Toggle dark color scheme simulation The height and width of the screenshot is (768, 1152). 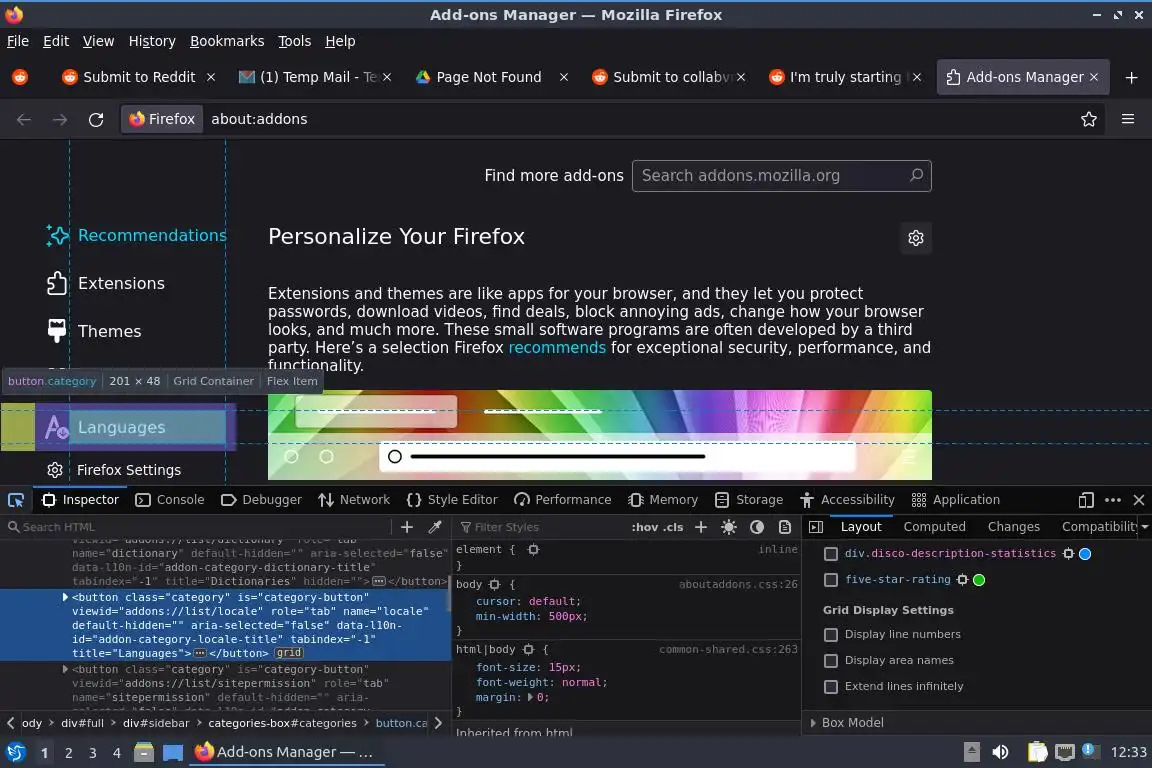click(757, 527)
